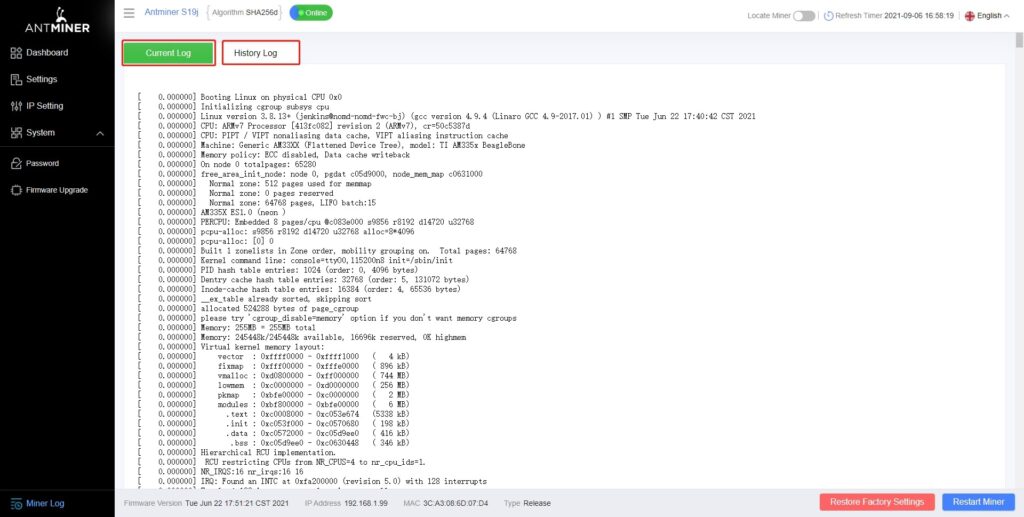Click Restore Factory Settings button
Screen dimensions: 1024x517
877,502
